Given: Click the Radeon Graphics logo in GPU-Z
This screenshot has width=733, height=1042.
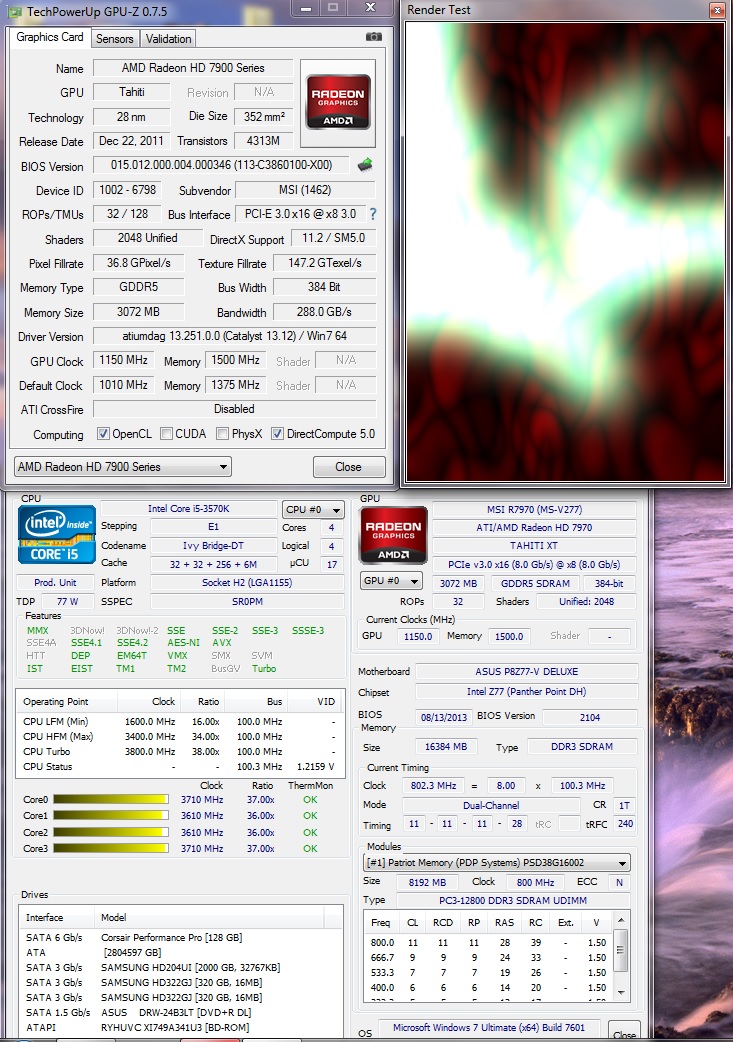Looking at the screenshot, I should click(x=338, y=102).
